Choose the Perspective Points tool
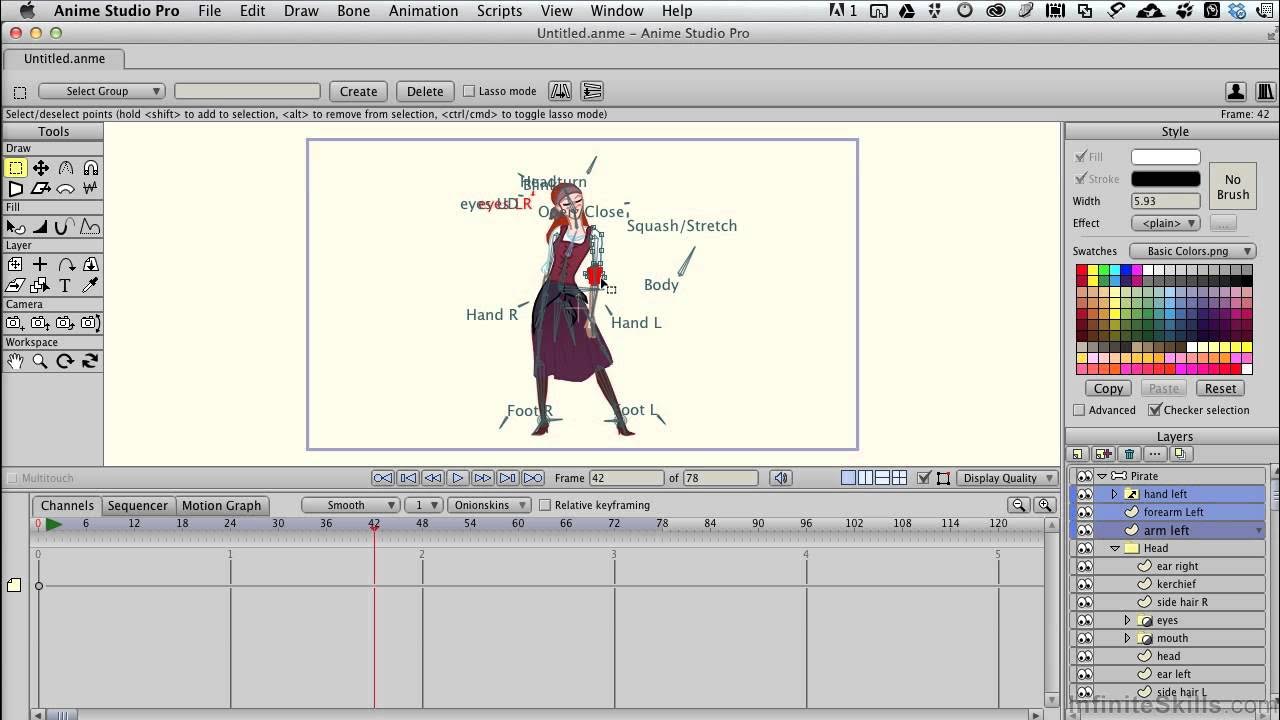1280x720 pixels. click(16, 188)
